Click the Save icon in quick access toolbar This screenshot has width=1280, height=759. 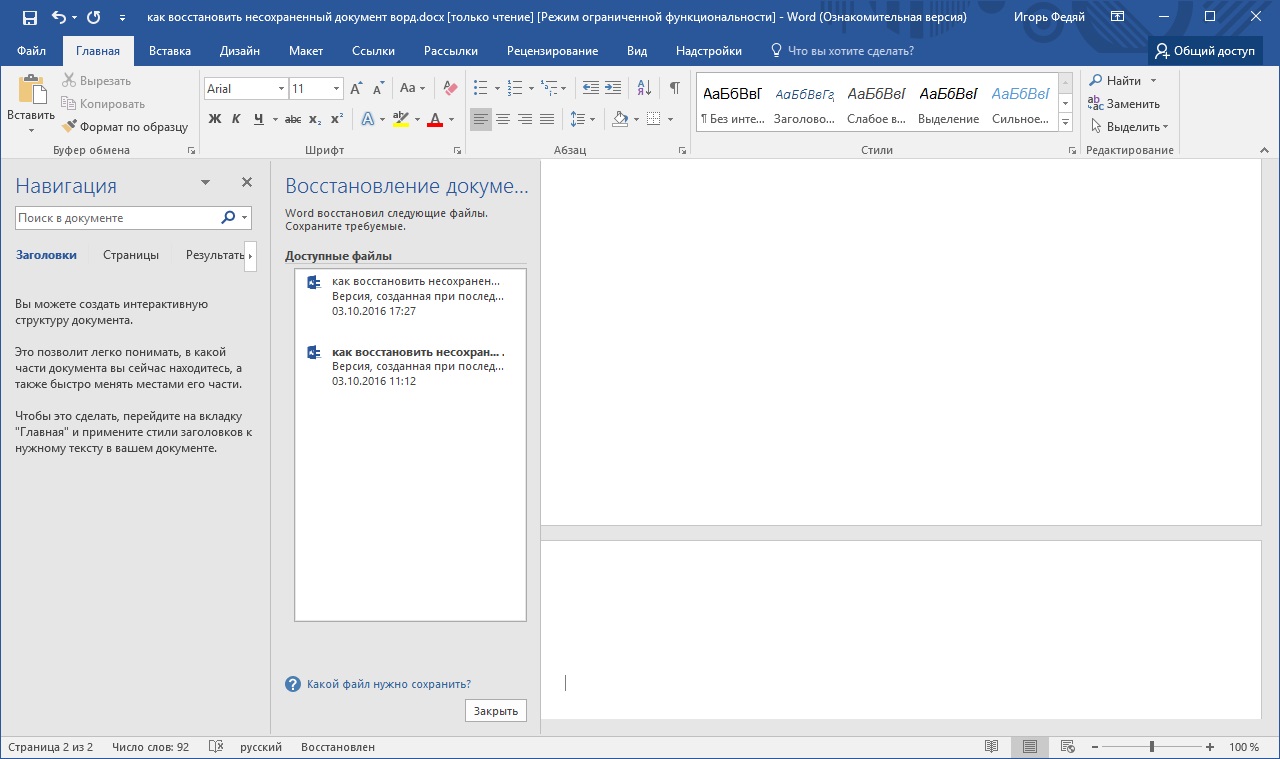pos(30,17)
